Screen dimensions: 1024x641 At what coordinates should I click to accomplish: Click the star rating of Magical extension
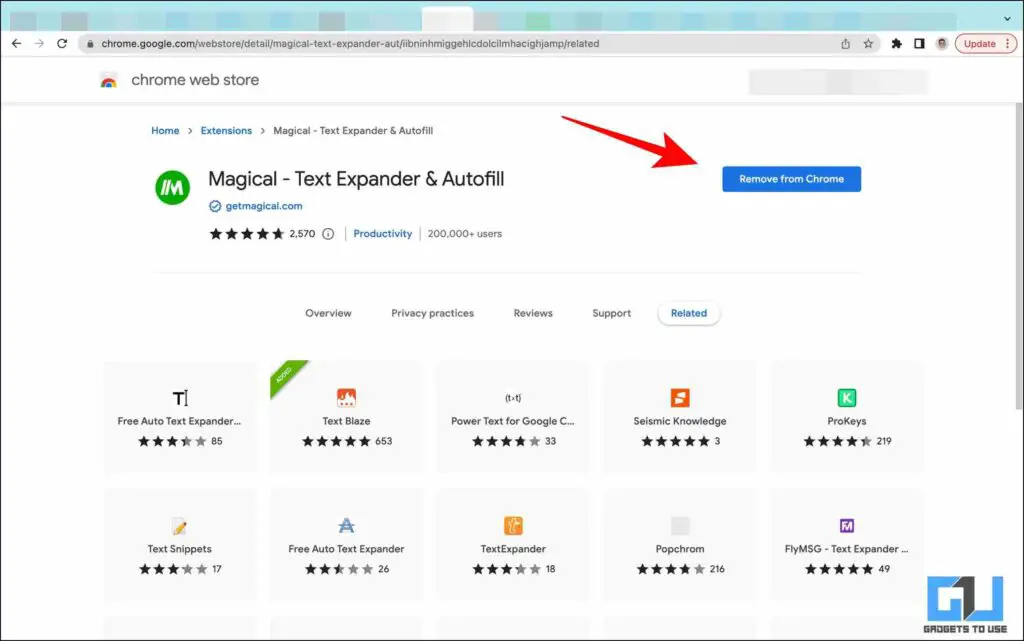[247, 234]
